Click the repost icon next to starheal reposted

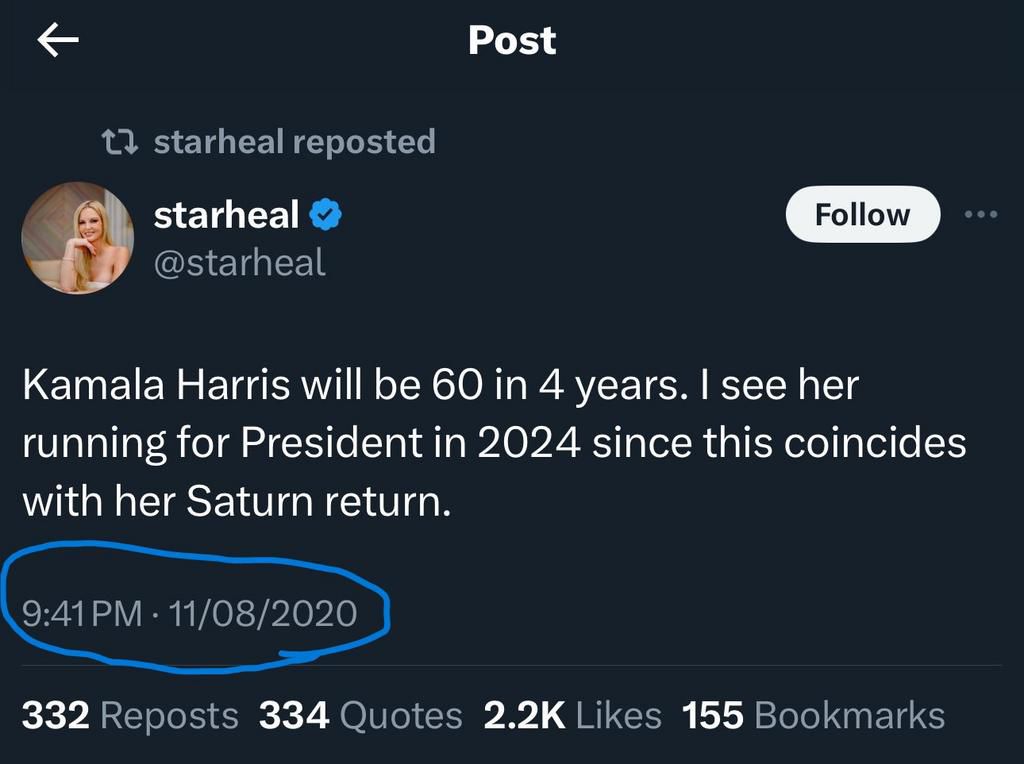121,141
